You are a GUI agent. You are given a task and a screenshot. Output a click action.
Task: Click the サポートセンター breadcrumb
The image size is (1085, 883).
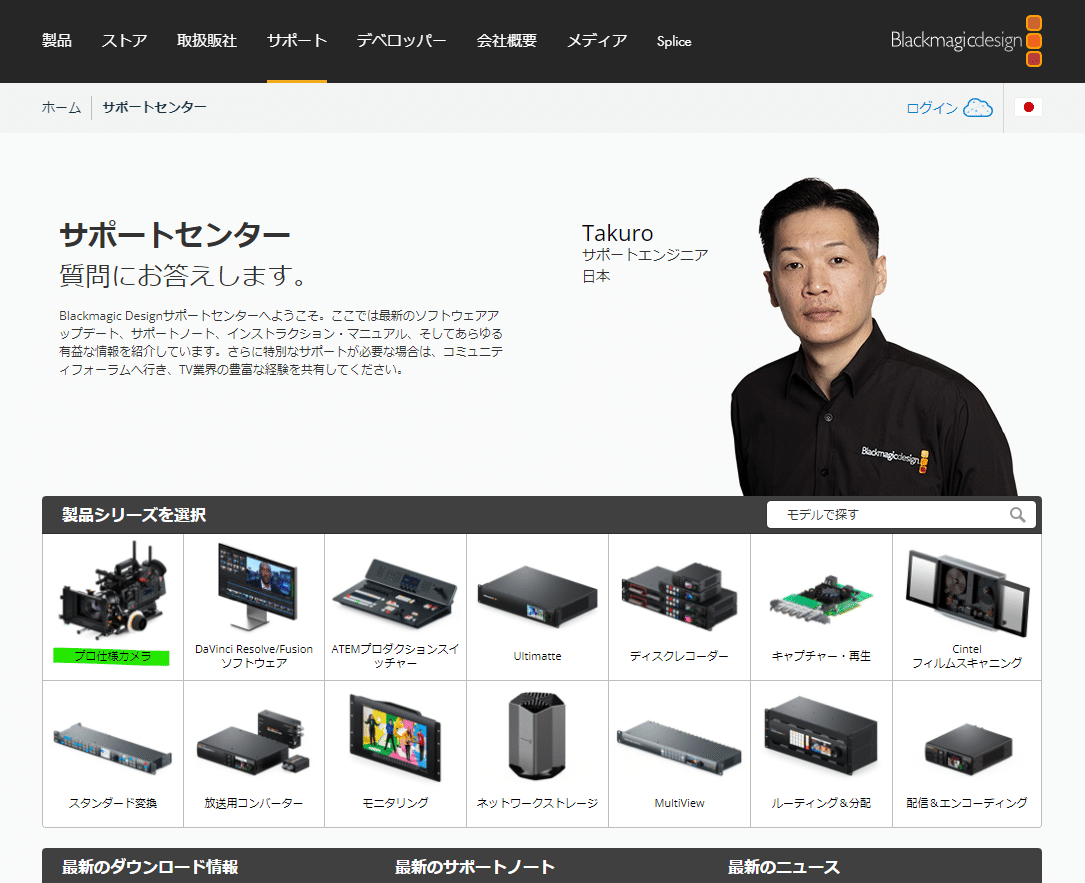click(x=154, y=107)
